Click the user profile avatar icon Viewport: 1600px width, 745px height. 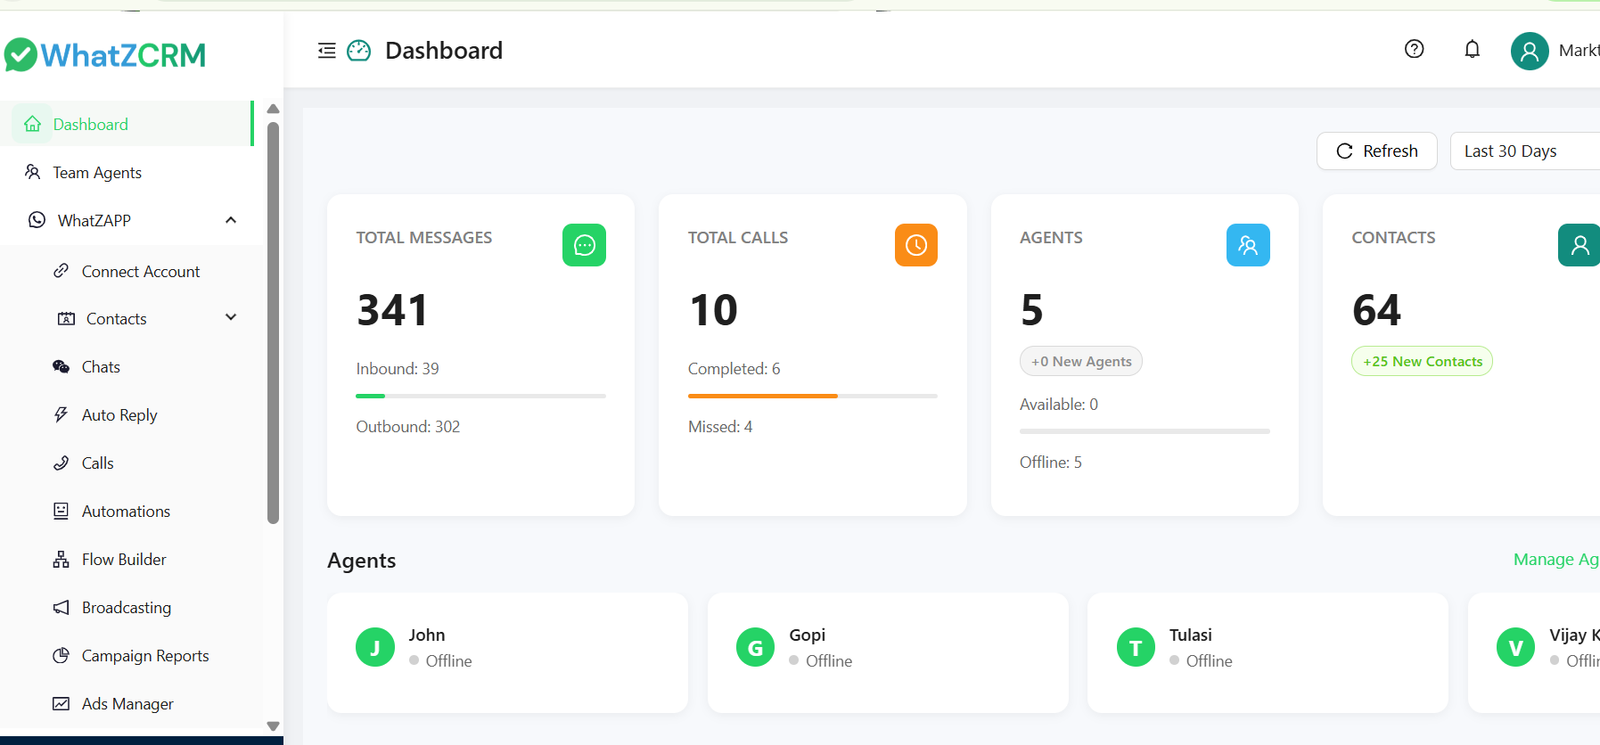click(1529, 51)
